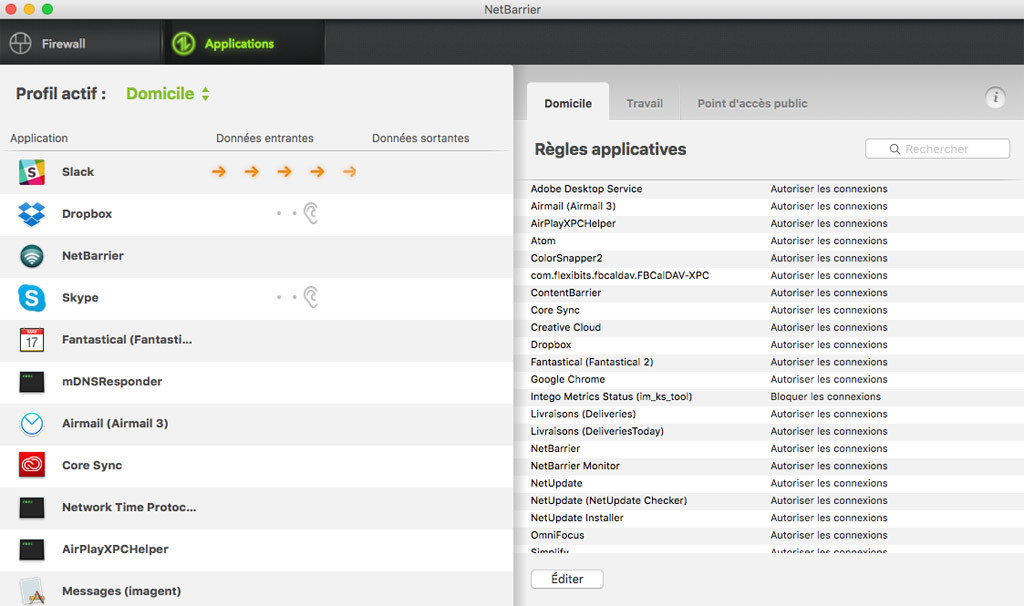Click the AirPlayXPCHelper terminal icon

click(31, 549)
